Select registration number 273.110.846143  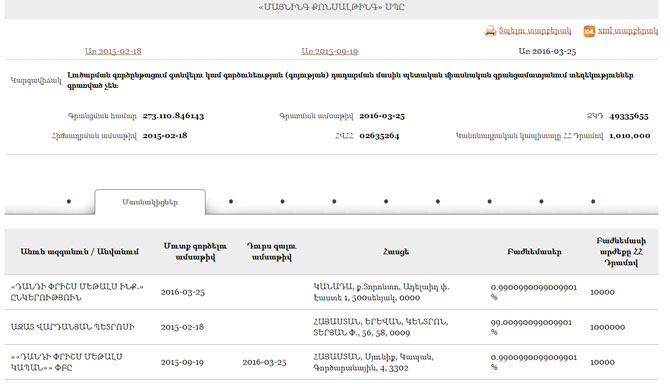click(173, 116)
